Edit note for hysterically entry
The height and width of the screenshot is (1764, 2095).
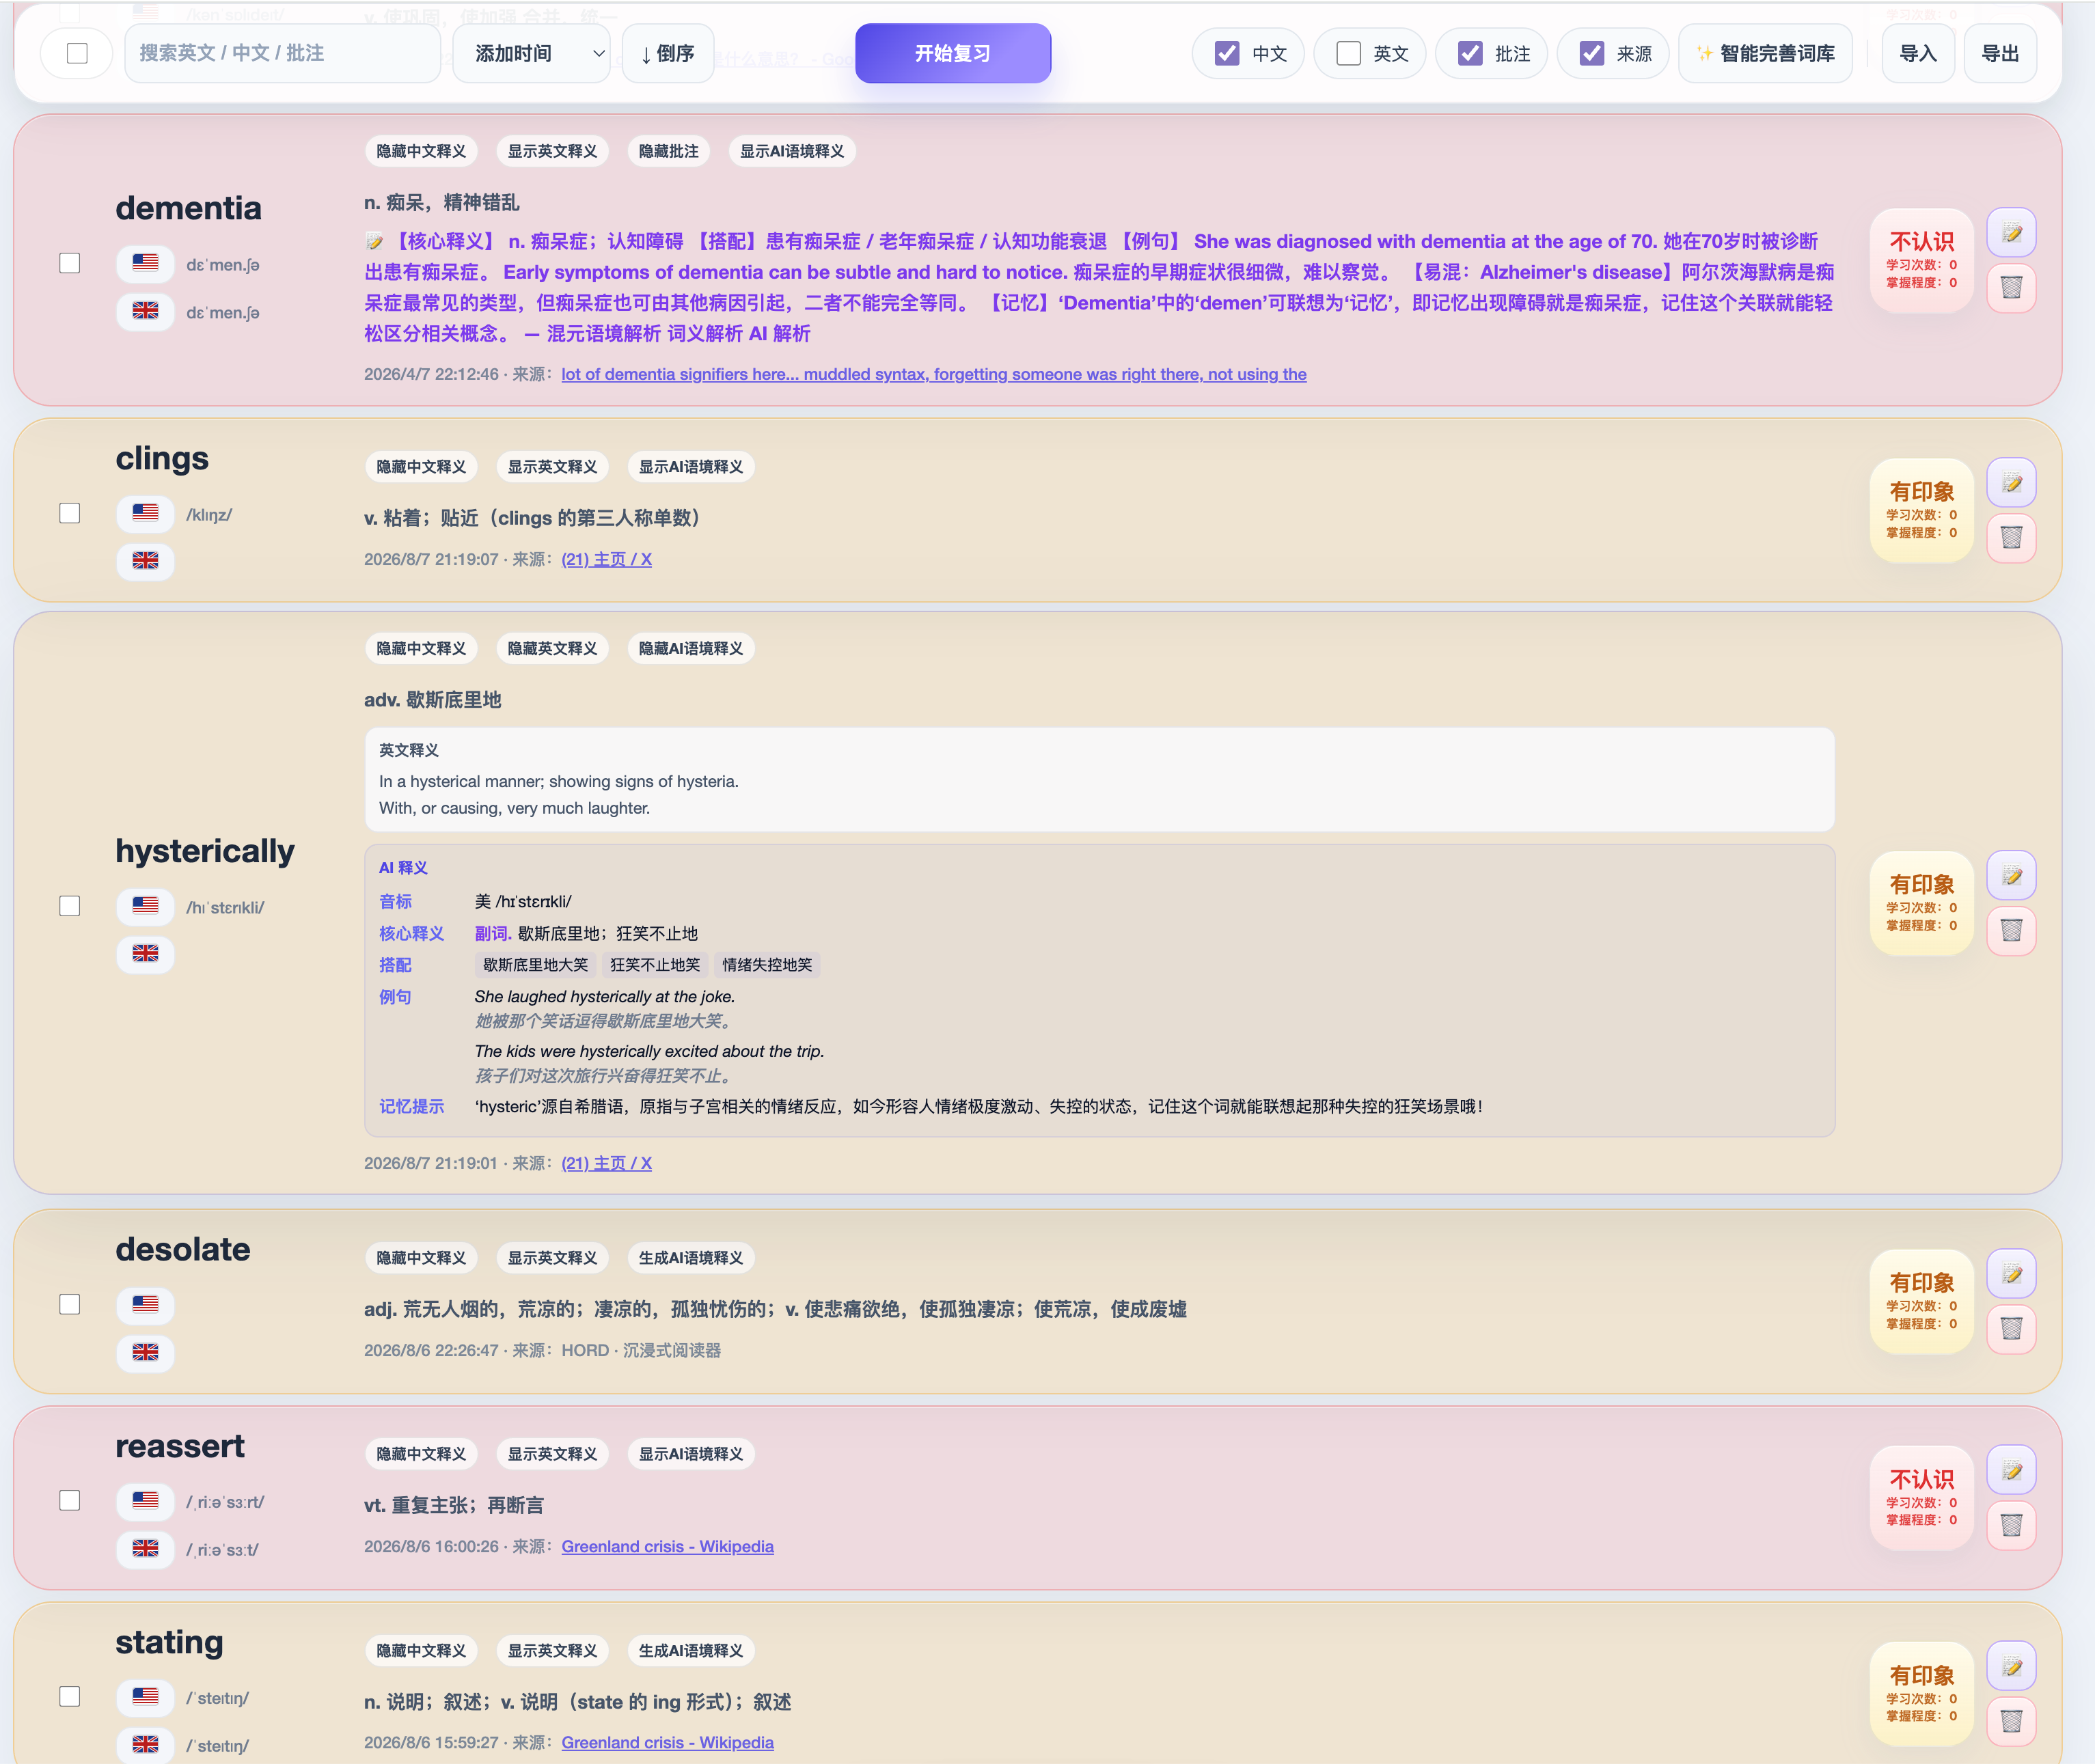click(x=2012, y=876)
